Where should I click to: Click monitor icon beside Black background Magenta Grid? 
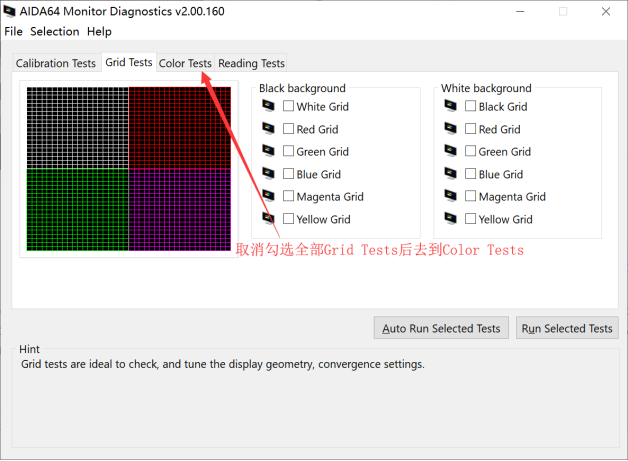pos(268,196)
